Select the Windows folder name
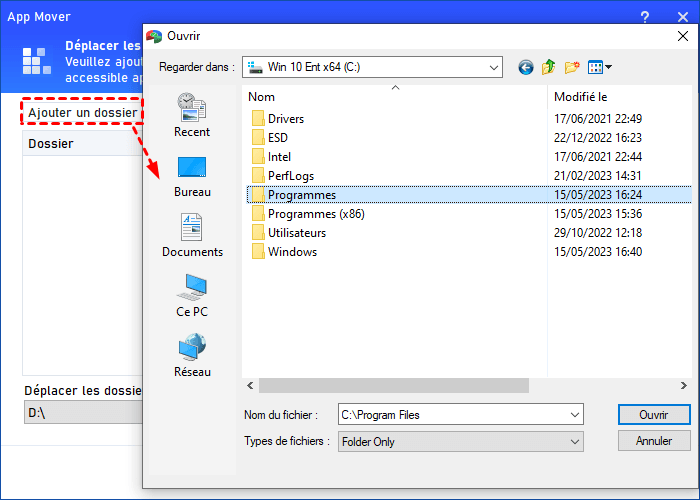Screen dimensions: 700x500 tap(292, 252)
